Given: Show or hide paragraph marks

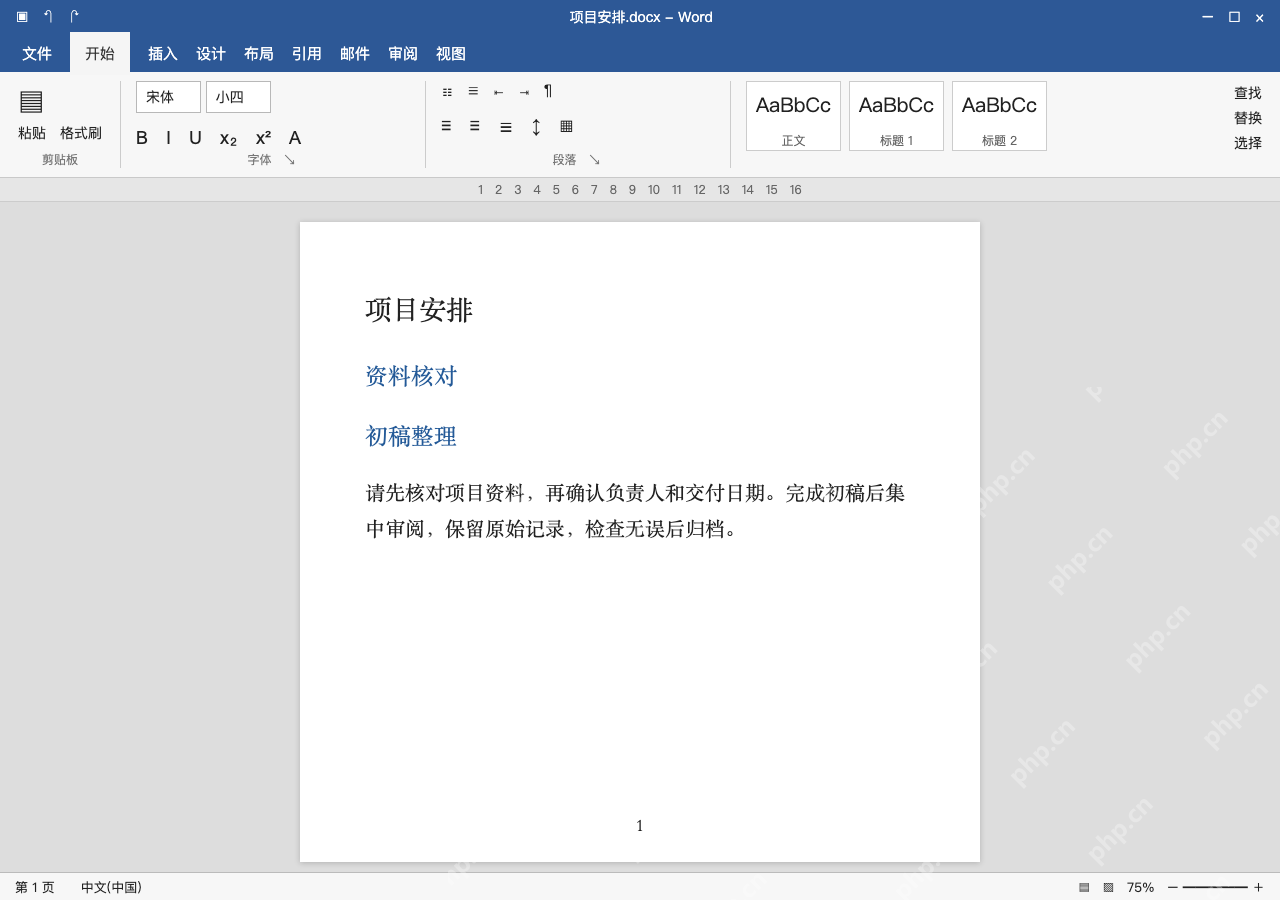Looking at the screenshot, I should coord(548,91).
